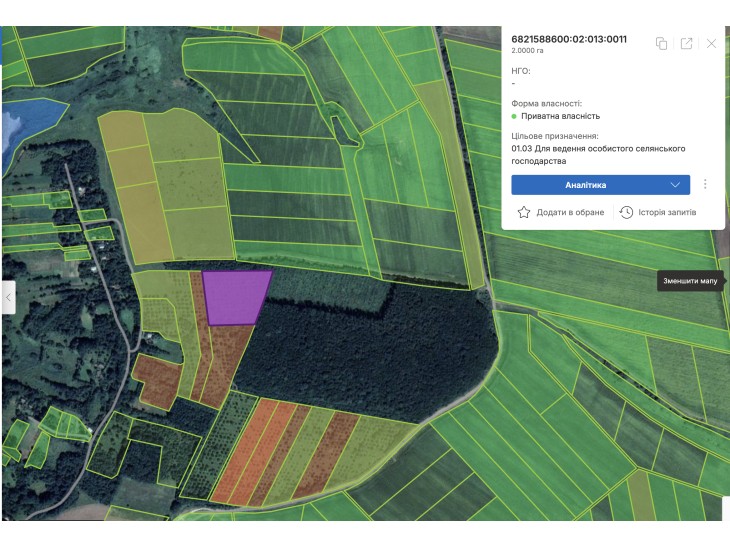Click Додати в обране label

click(570, 212)
